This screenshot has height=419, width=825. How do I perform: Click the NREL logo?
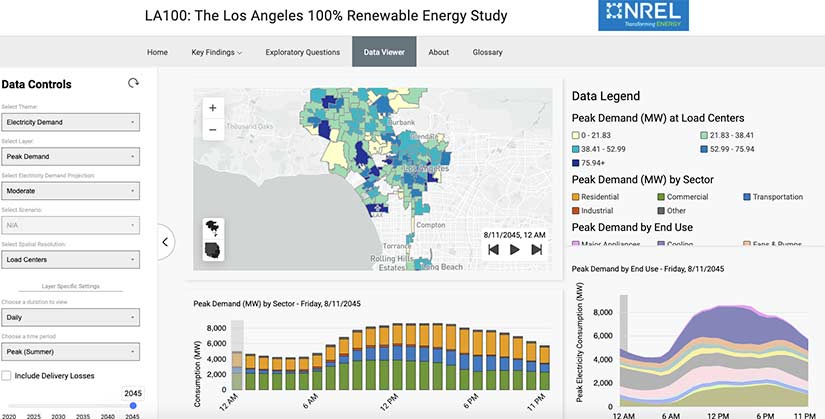643,15
